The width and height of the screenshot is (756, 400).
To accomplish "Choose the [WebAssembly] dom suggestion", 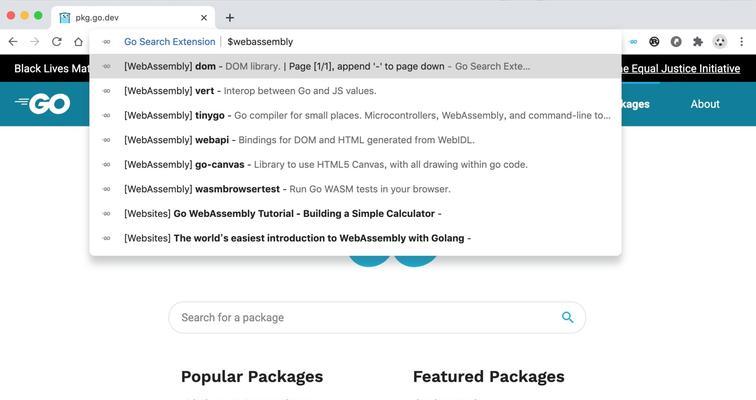I will coord(355,67).
